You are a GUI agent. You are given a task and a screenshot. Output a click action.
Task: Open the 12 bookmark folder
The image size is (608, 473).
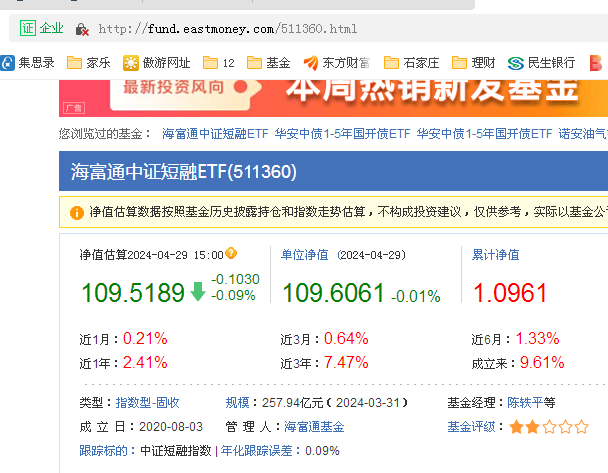[219, 63]
